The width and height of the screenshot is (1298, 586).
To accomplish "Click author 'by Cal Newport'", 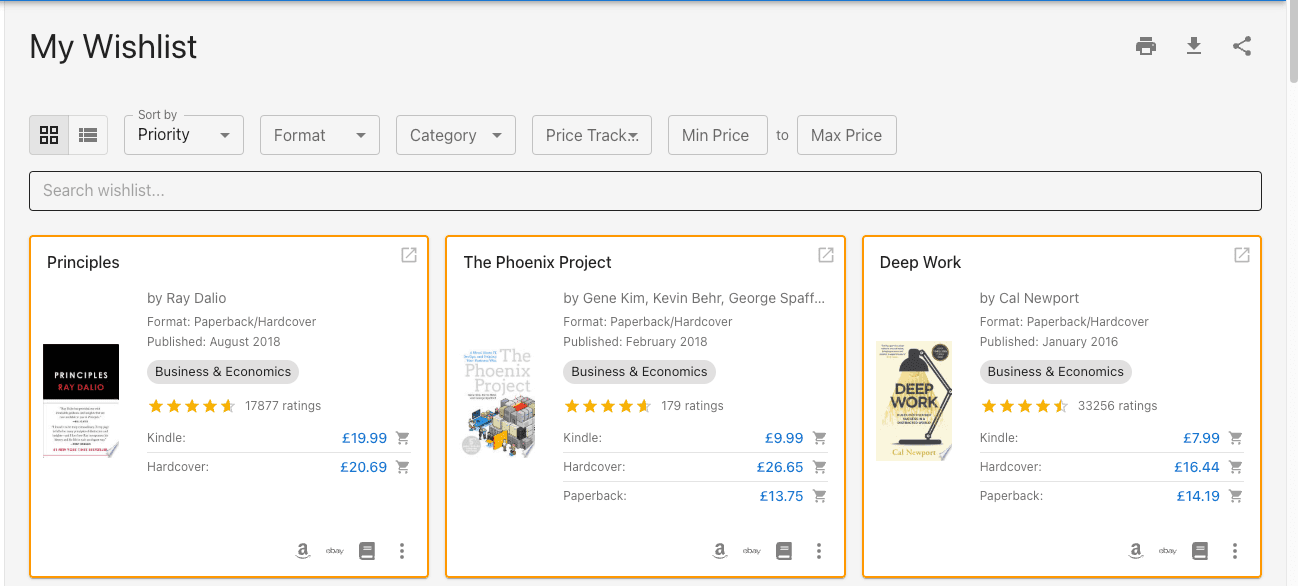I will (x=1029, y=298).
